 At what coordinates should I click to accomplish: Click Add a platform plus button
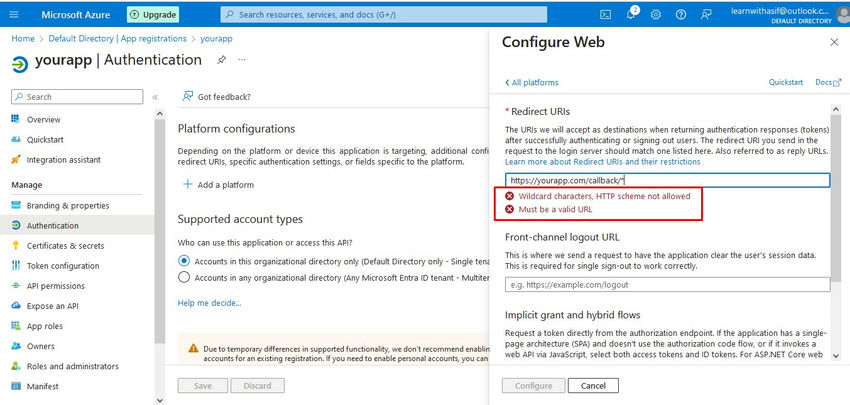(218, 184)
